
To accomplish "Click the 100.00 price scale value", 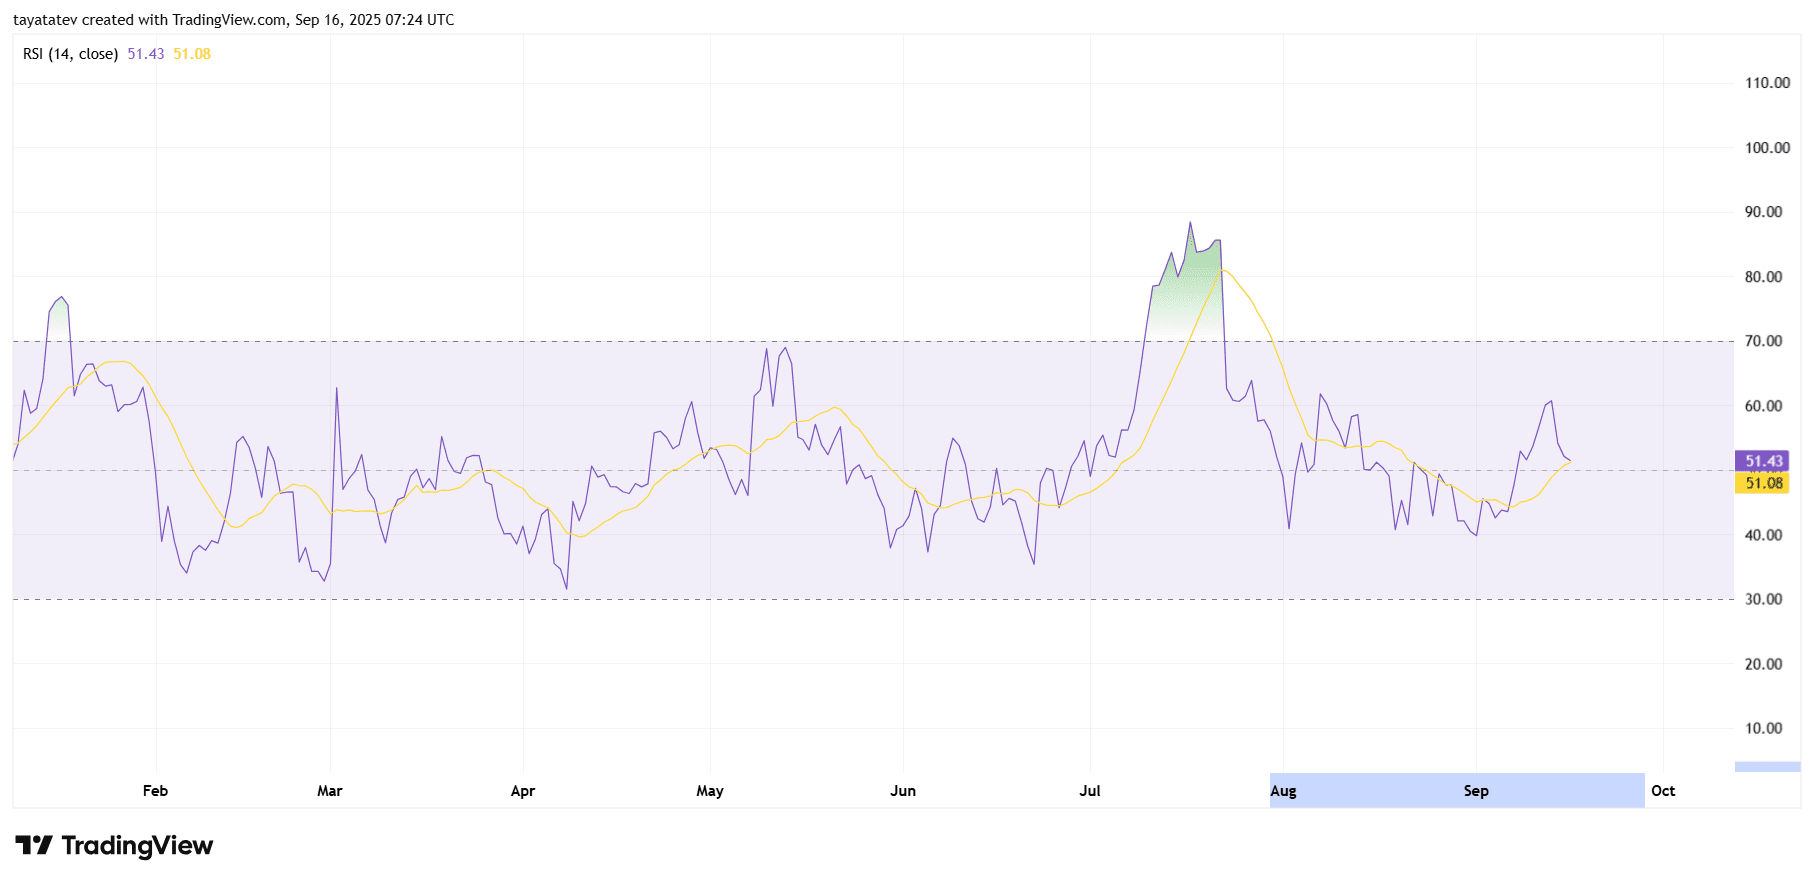I will pos(1767,148).
